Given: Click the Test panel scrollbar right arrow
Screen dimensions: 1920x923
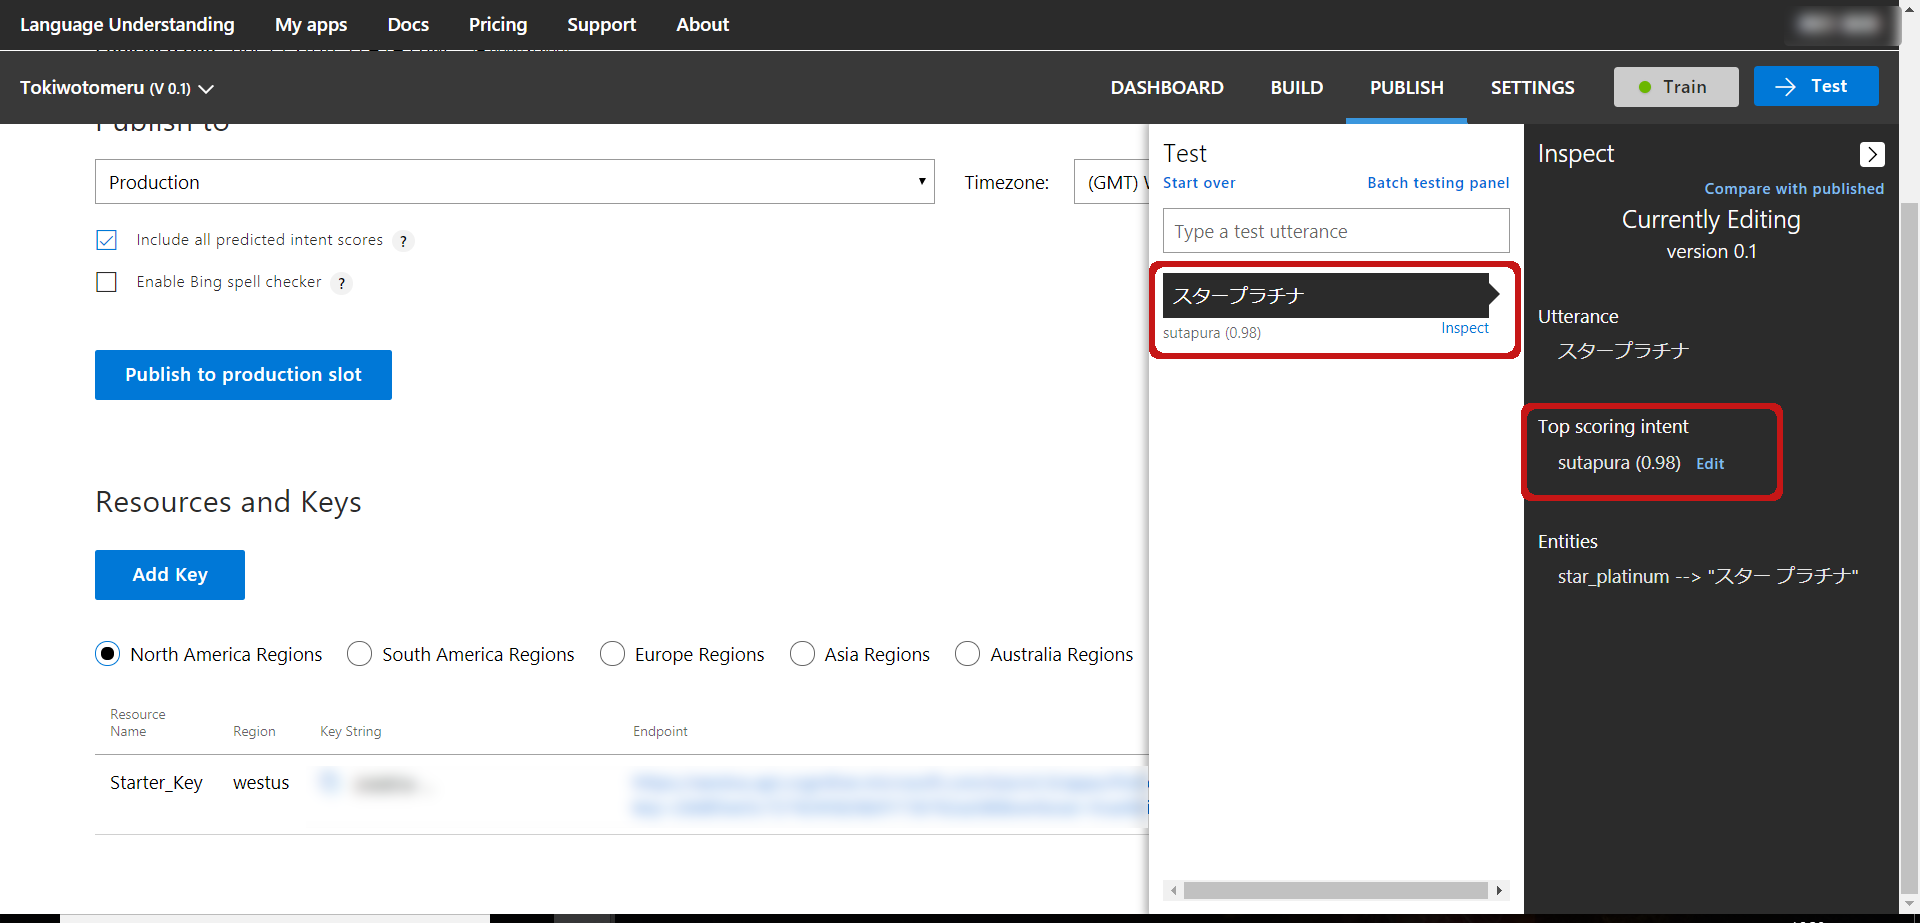Looking at the screenshot, I should tap(1499, 890).
